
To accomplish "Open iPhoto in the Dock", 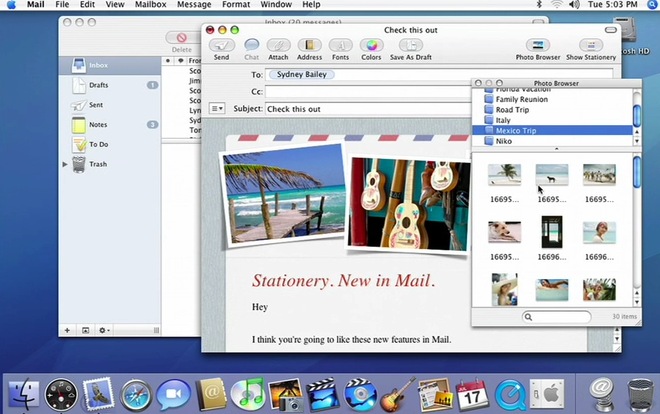I will pyautogui.click(x=286, y=395).
